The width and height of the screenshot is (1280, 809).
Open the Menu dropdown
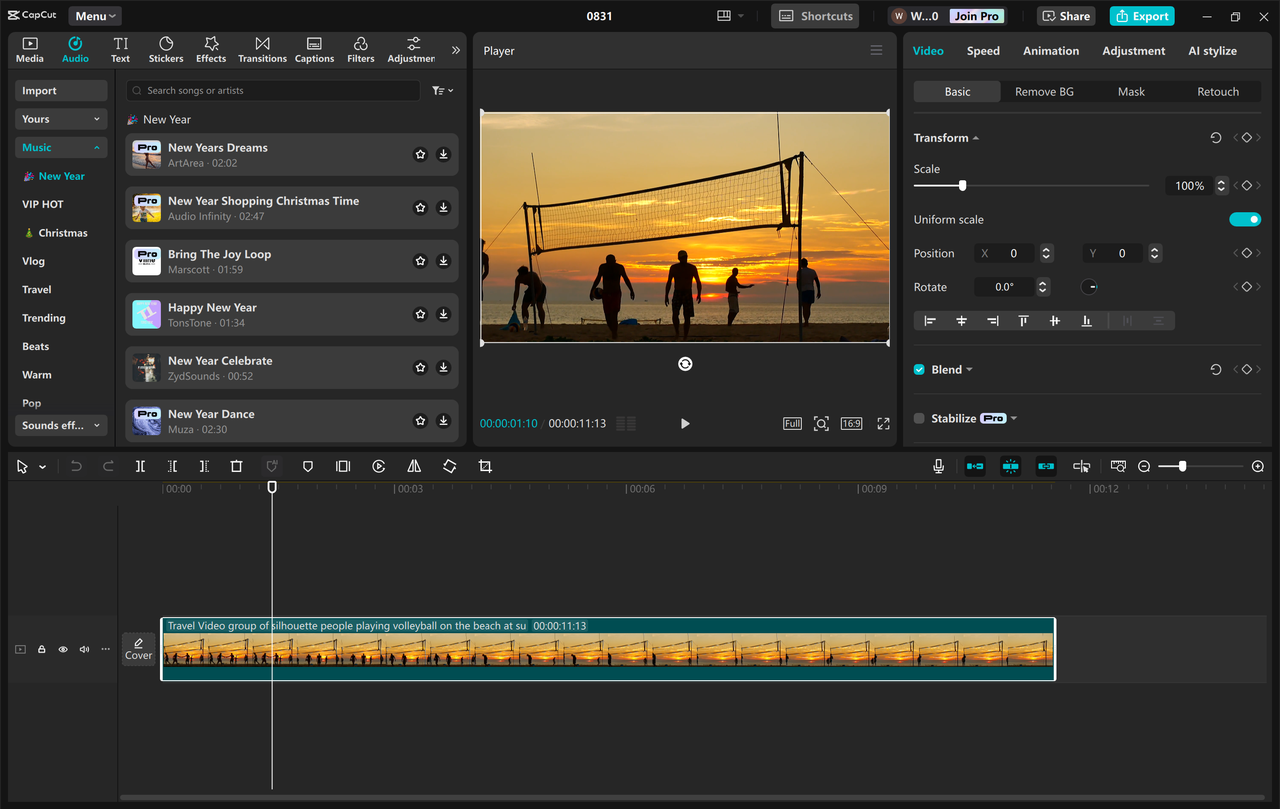[95, 16]
